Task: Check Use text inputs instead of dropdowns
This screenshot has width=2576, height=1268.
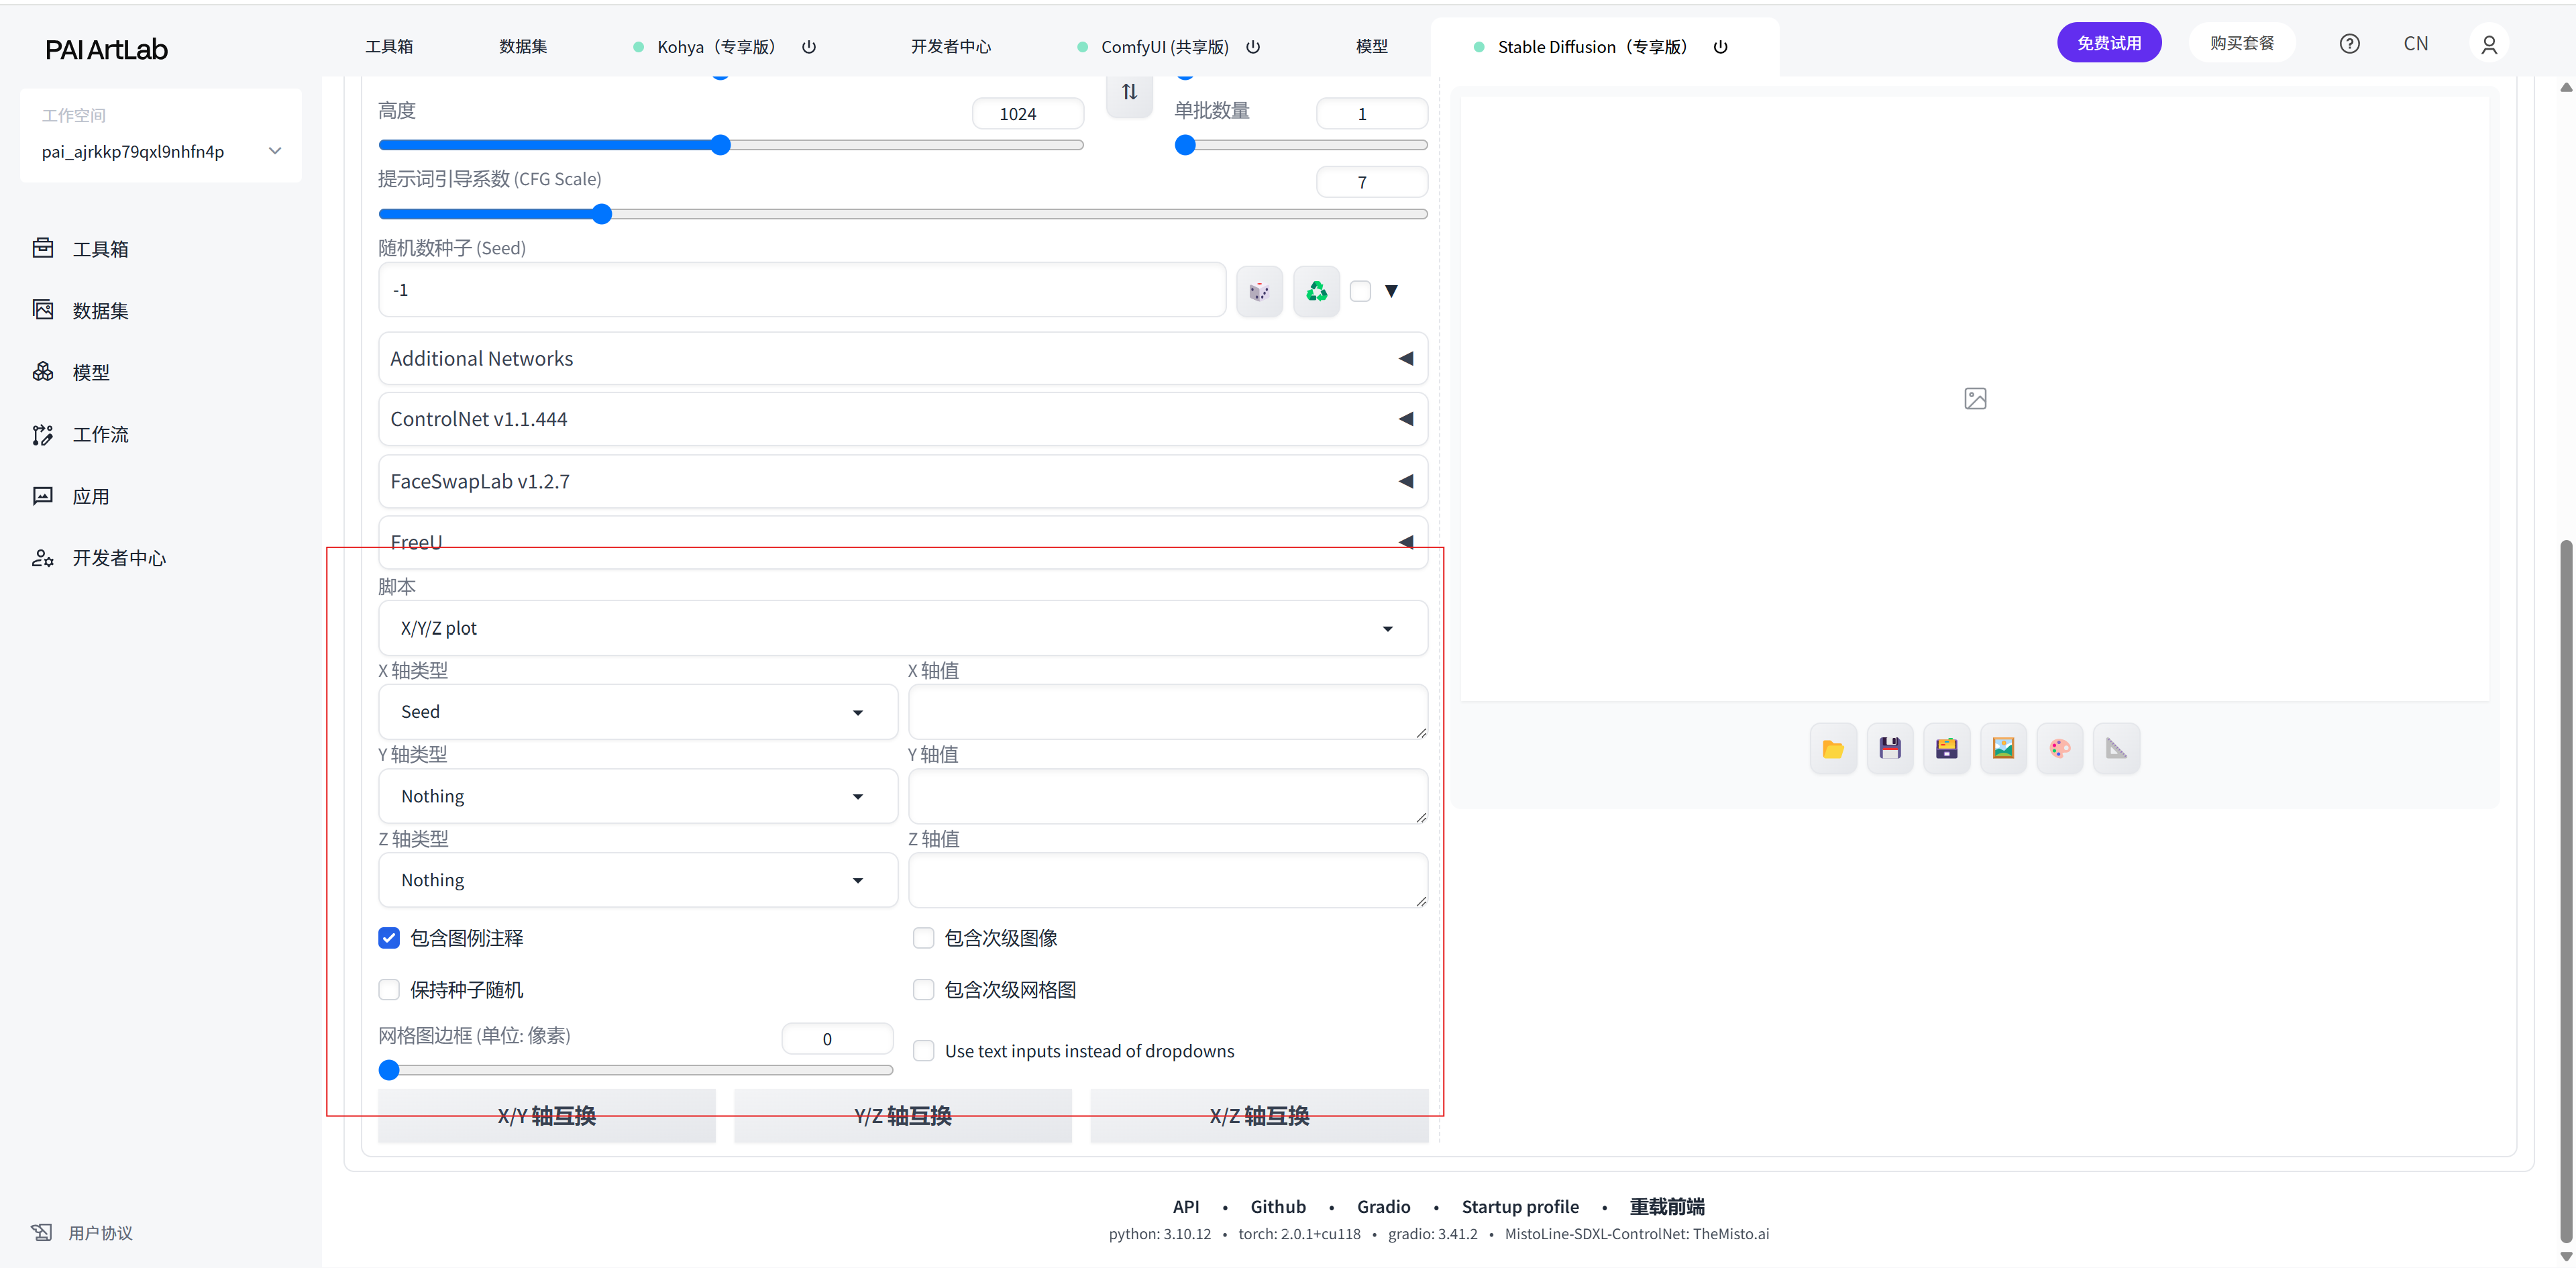Action: point(924,1051)
